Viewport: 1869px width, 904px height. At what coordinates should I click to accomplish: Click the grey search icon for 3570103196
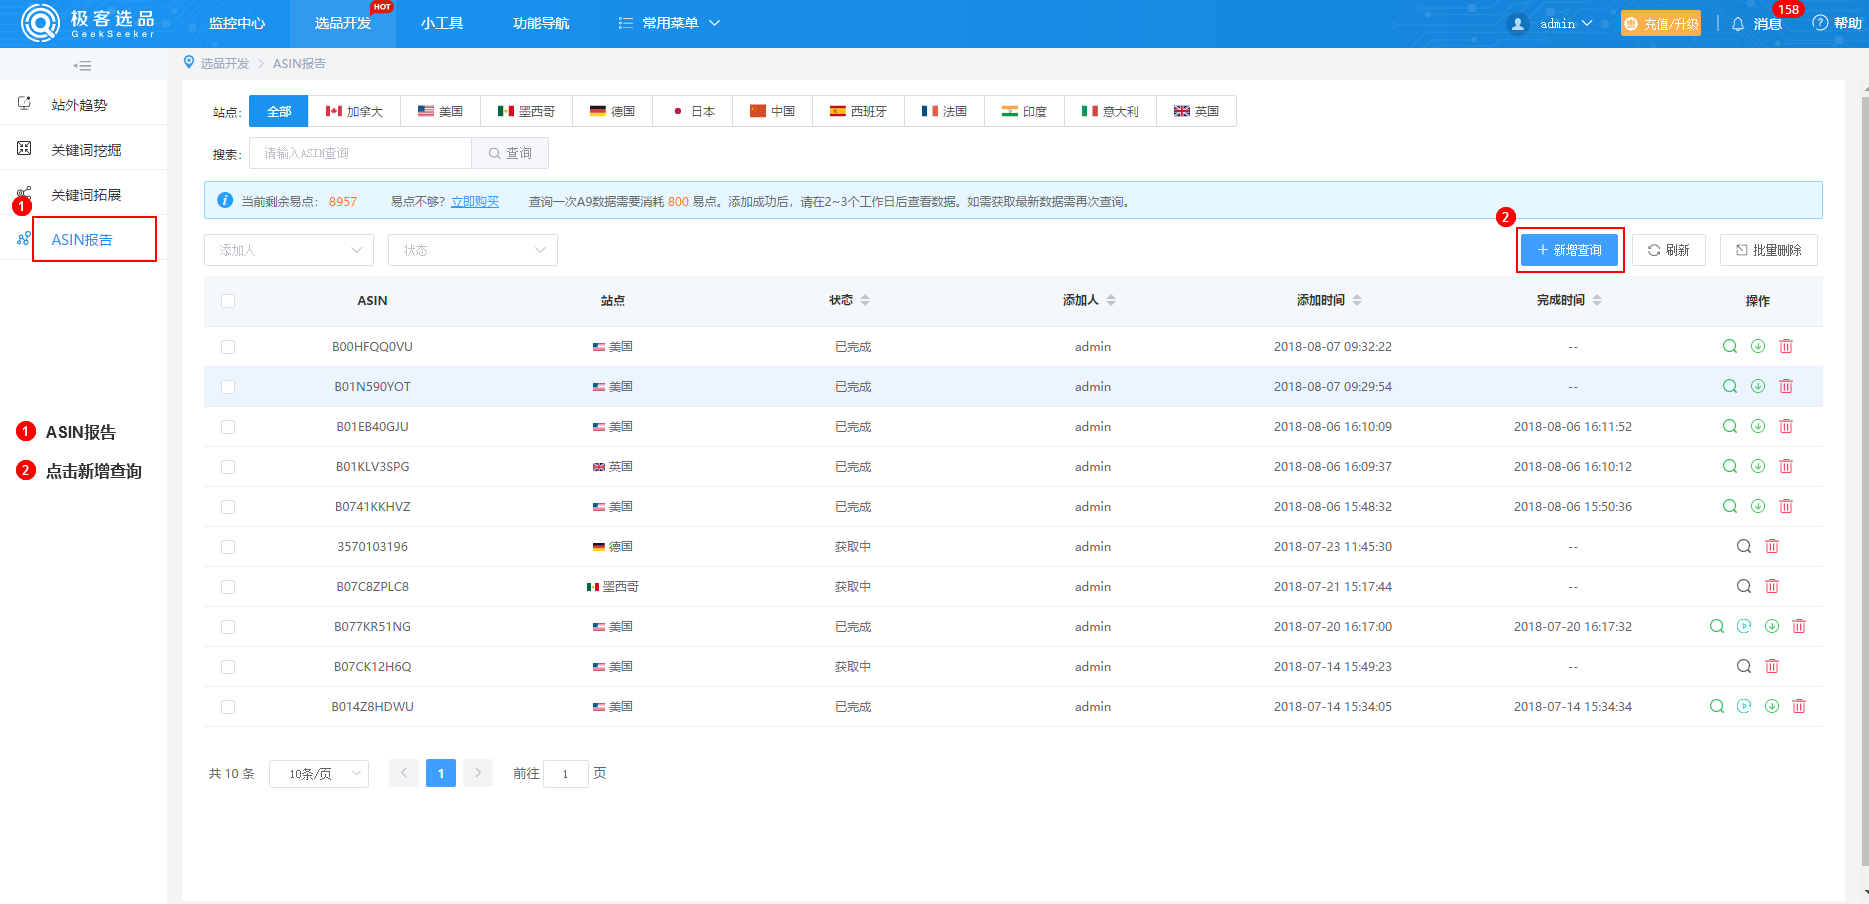(x=1744, y=546)
